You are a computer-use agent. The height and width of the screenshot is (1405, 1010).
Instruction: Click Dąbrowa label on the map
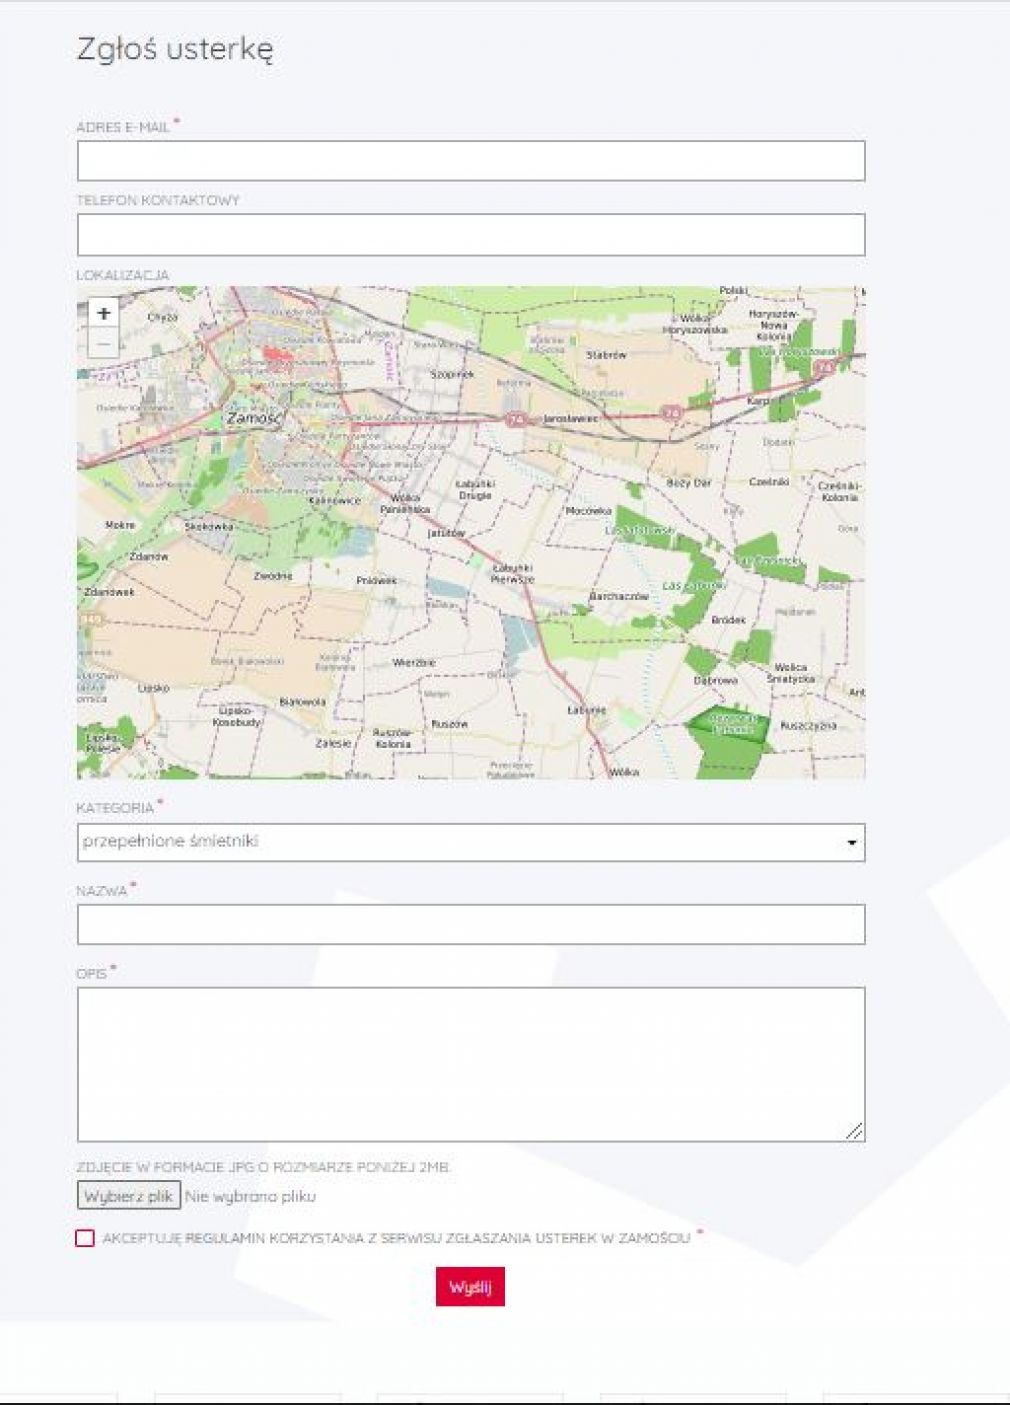tap(716, 680)
